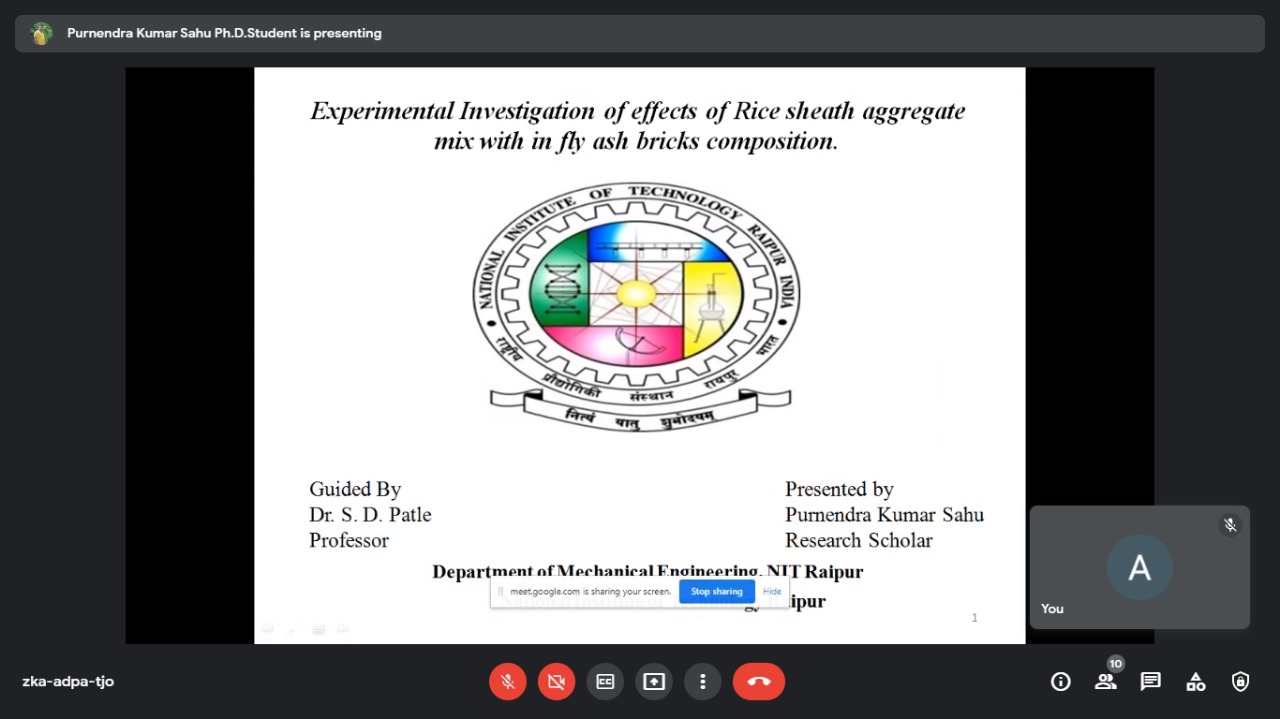The width and height of the screenshot is (1280, 719).
Task: Click the red leave call button
Action: point(759,682)
